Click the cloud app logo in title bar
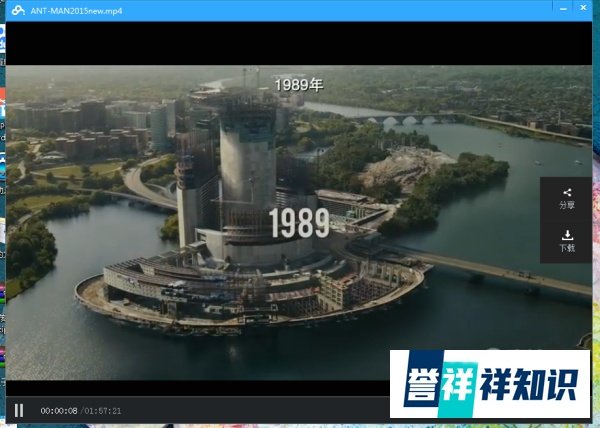 click(x=18, y=10)
